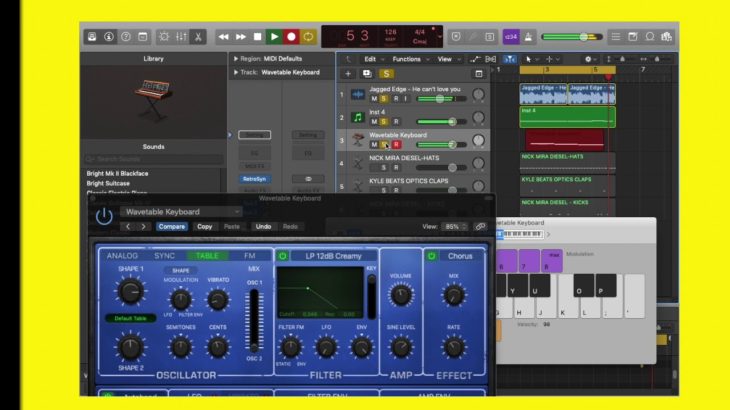The image size is (730, 410).
Task: Select the green Inst 4 region in timeline
Action: [568, 117]
